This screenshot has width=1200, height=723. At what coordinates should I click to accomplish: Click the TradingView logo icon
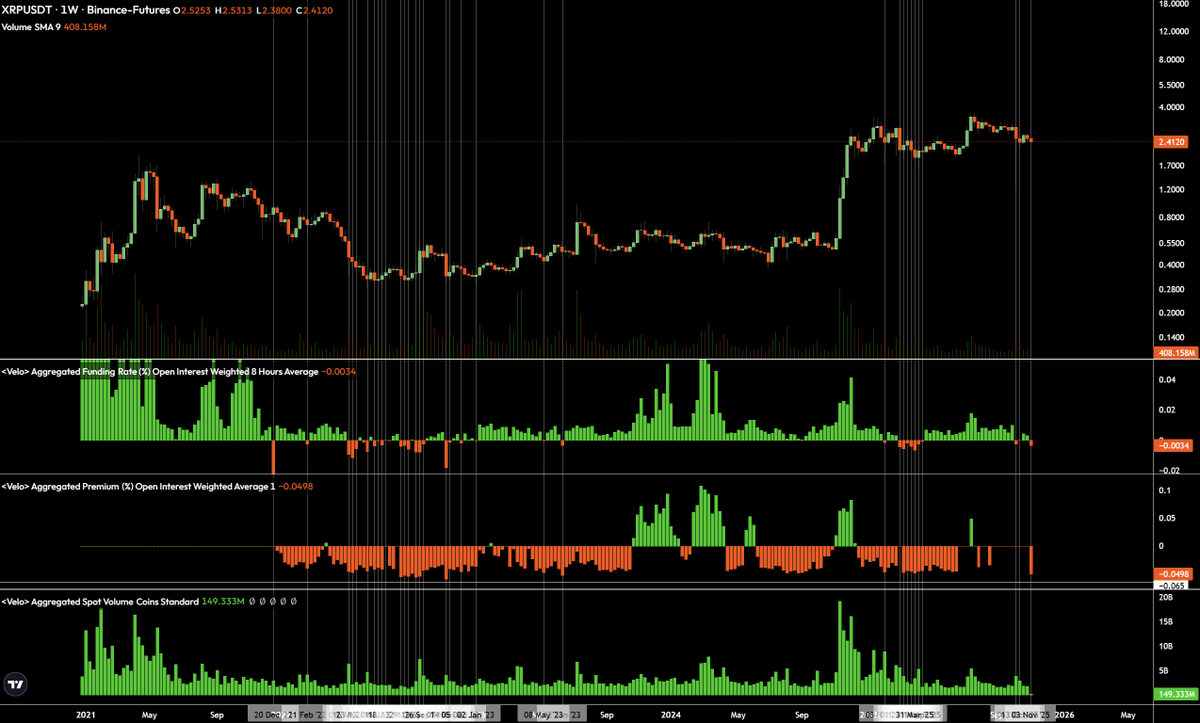[x=15, y=685]
